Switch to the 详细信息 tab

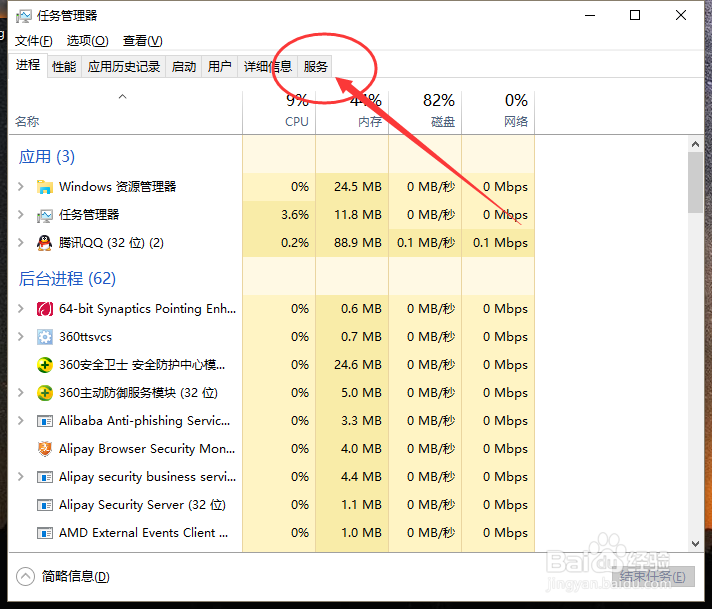pyautogui.click(x=267, y=67)
